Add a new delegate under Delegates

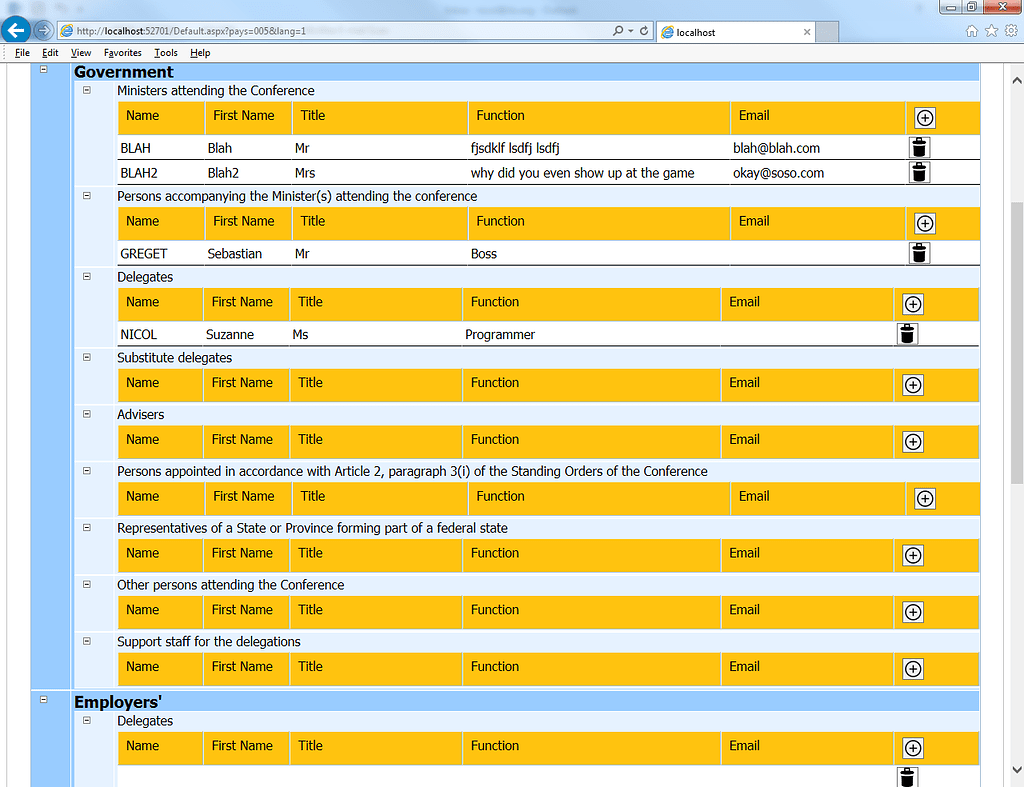912,304
